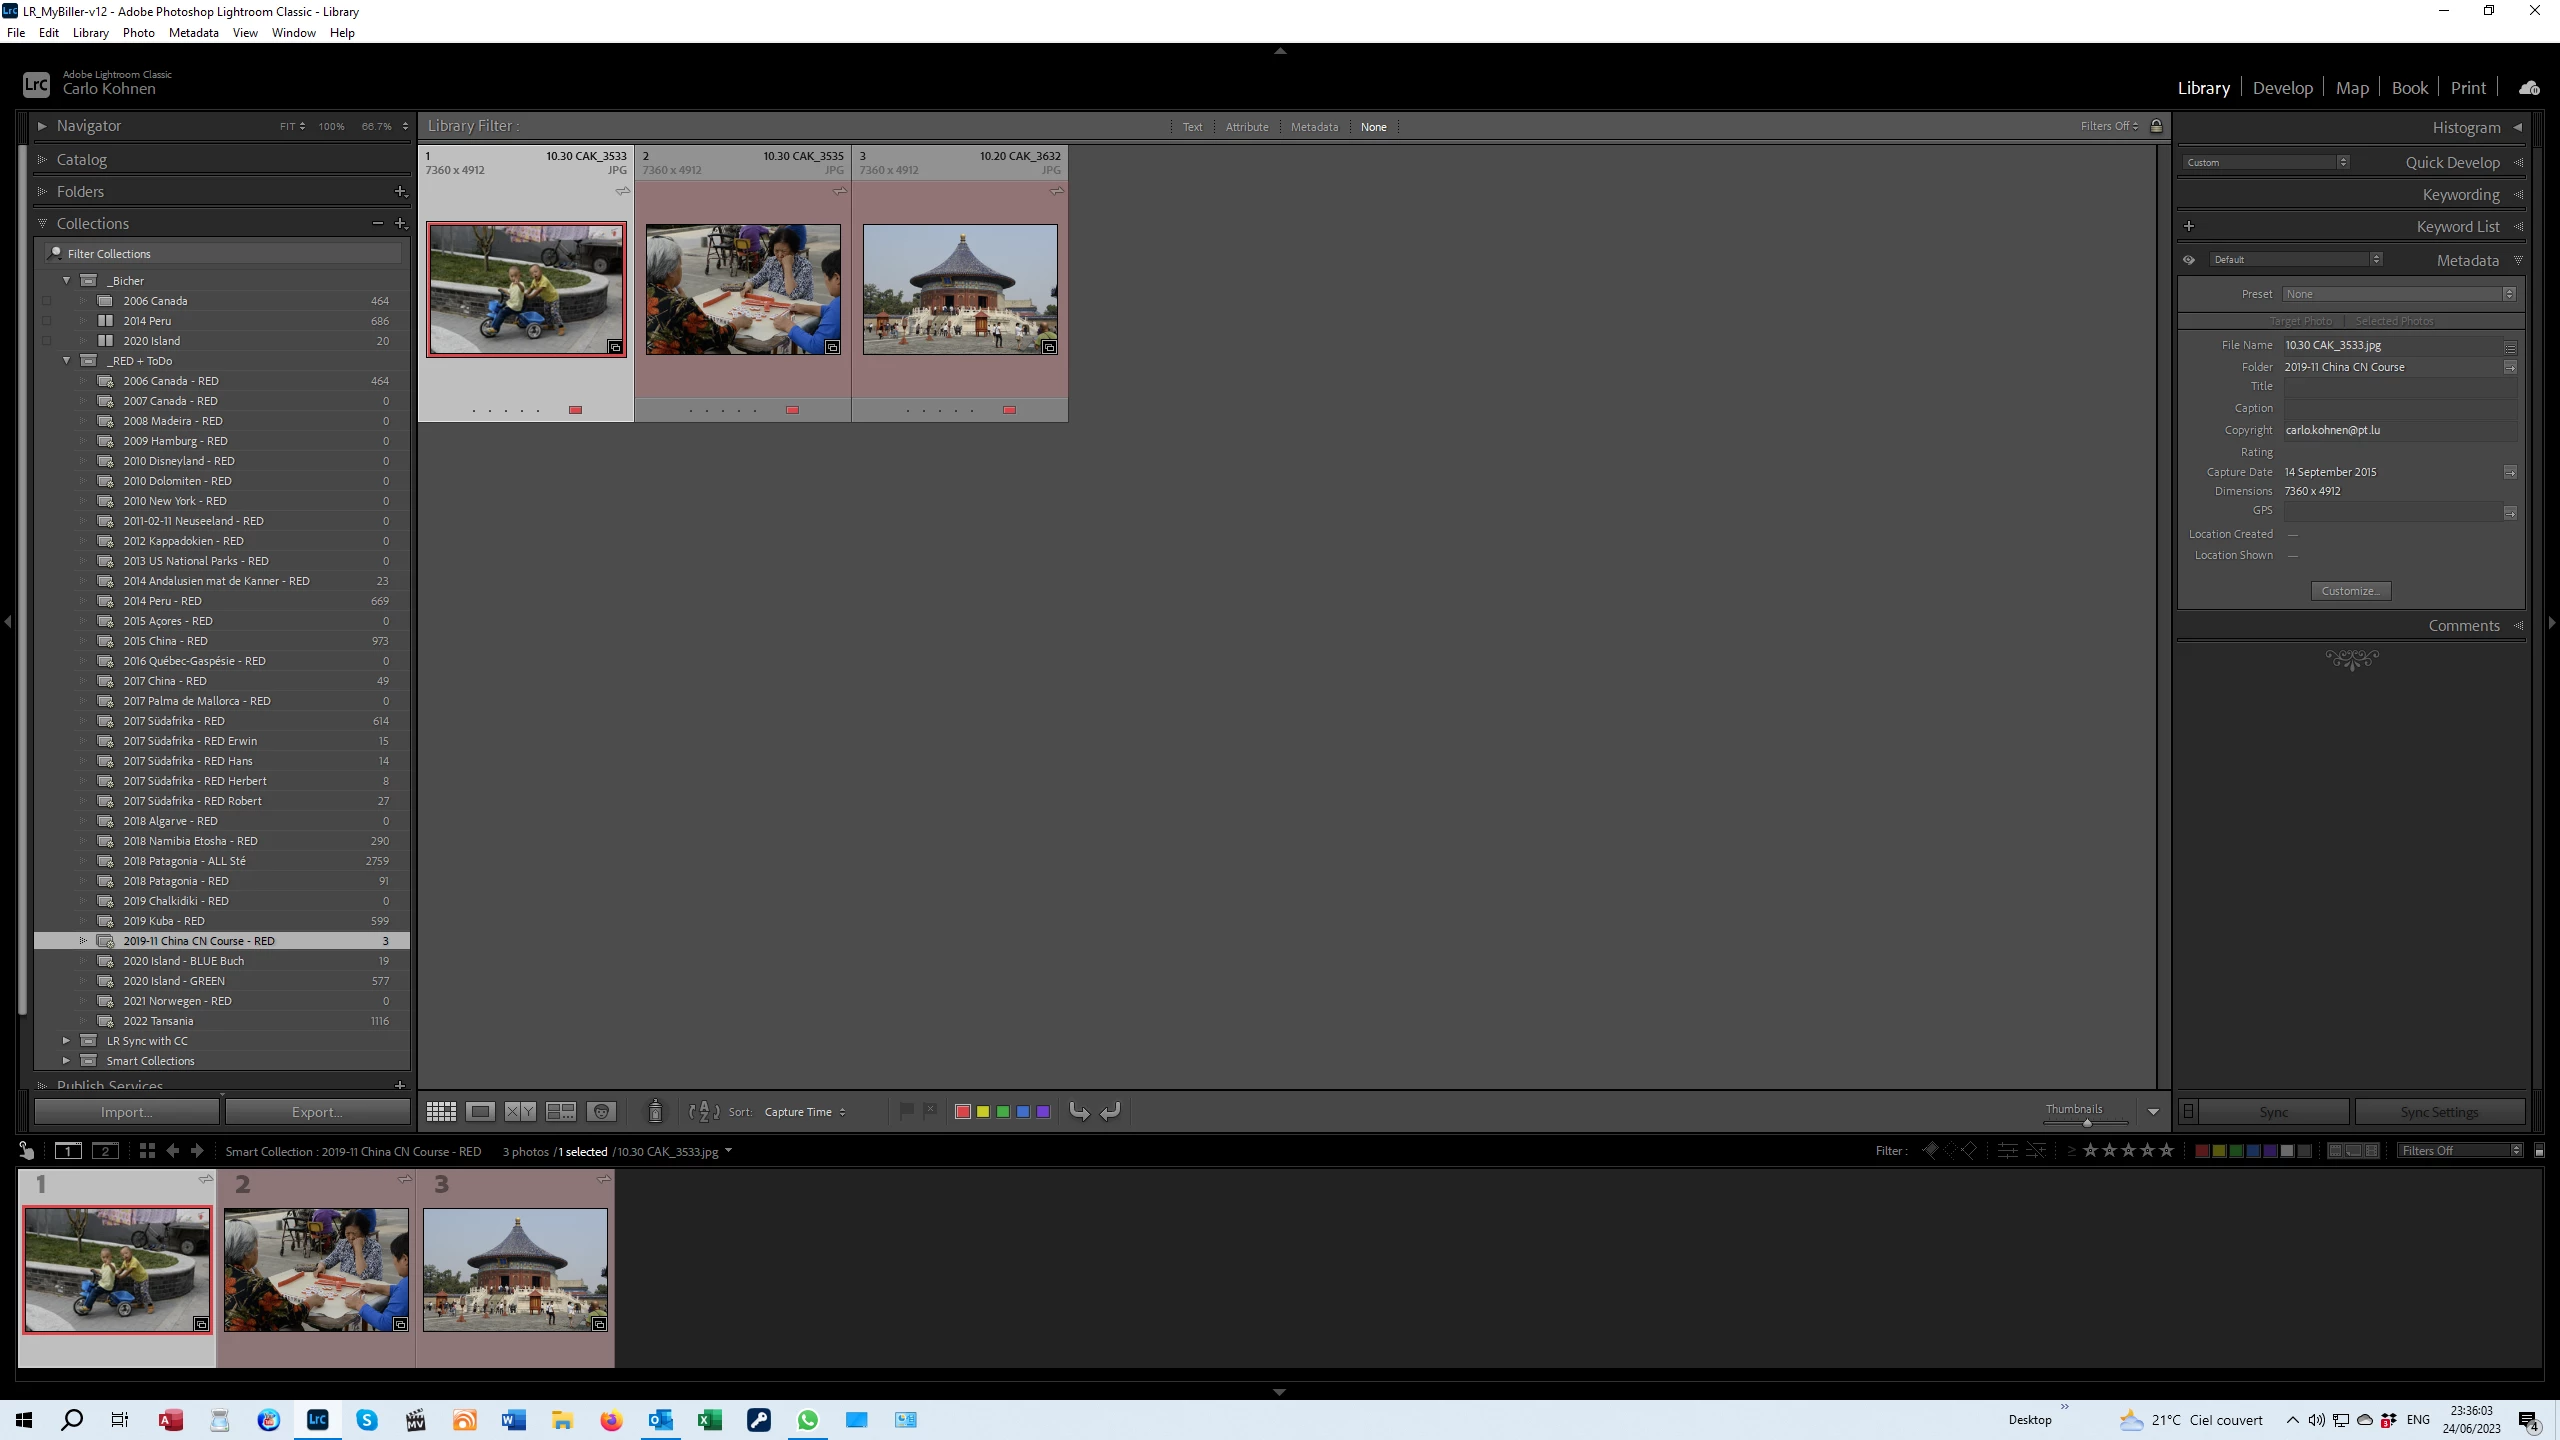This screenshot has width=2560, height=1440.
Task: Click the Customize... metadata button
Action: point(2350,591)
